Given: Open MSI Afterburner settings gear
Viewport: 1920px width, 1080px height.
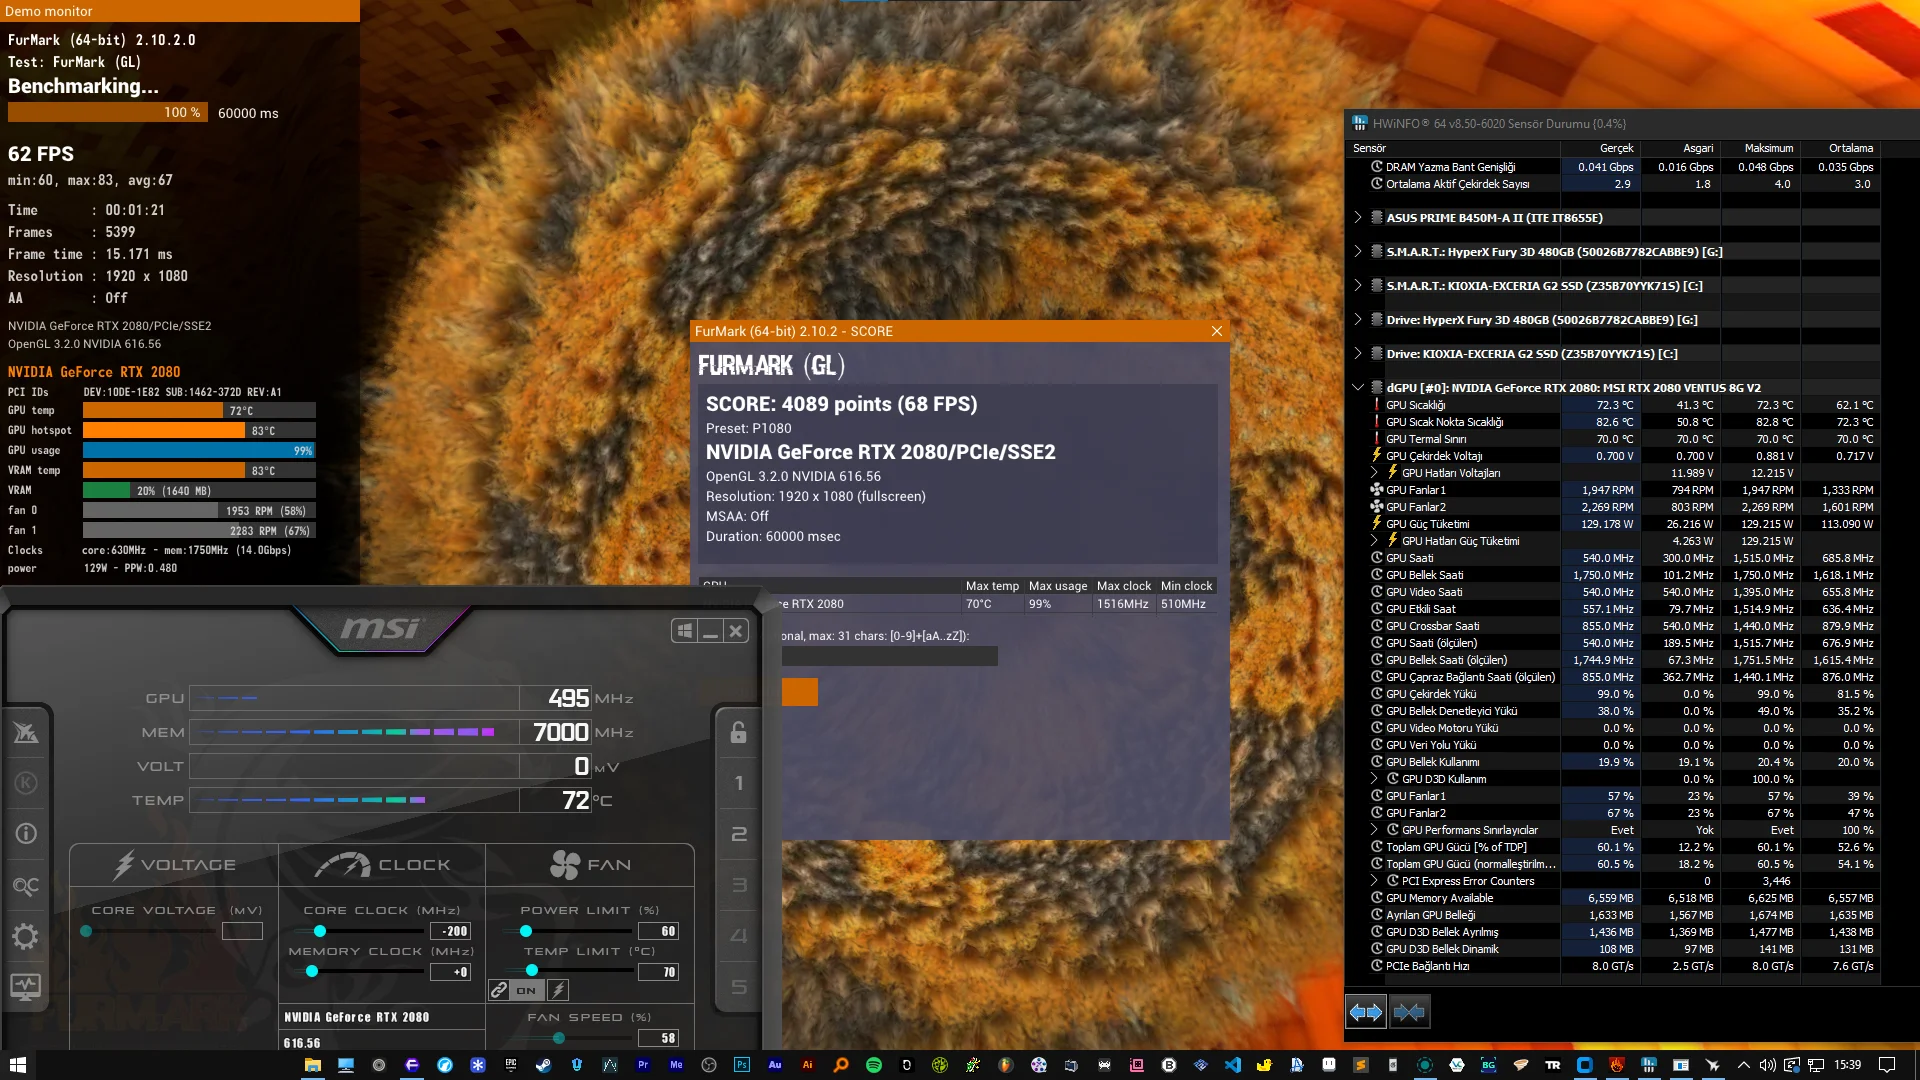Looking at the screenshot, I should point(26,937).
